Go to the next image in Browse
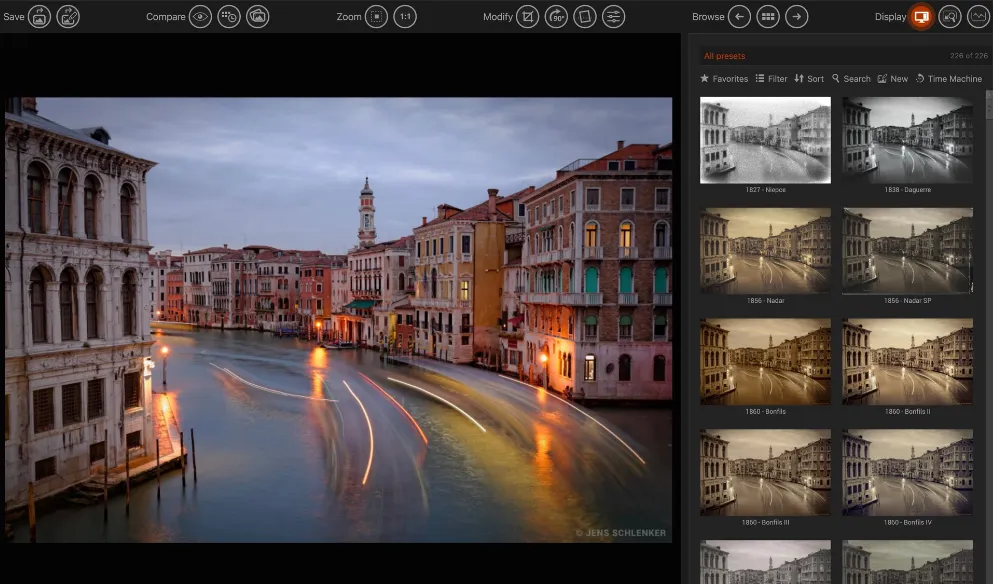 pos(796,17)
